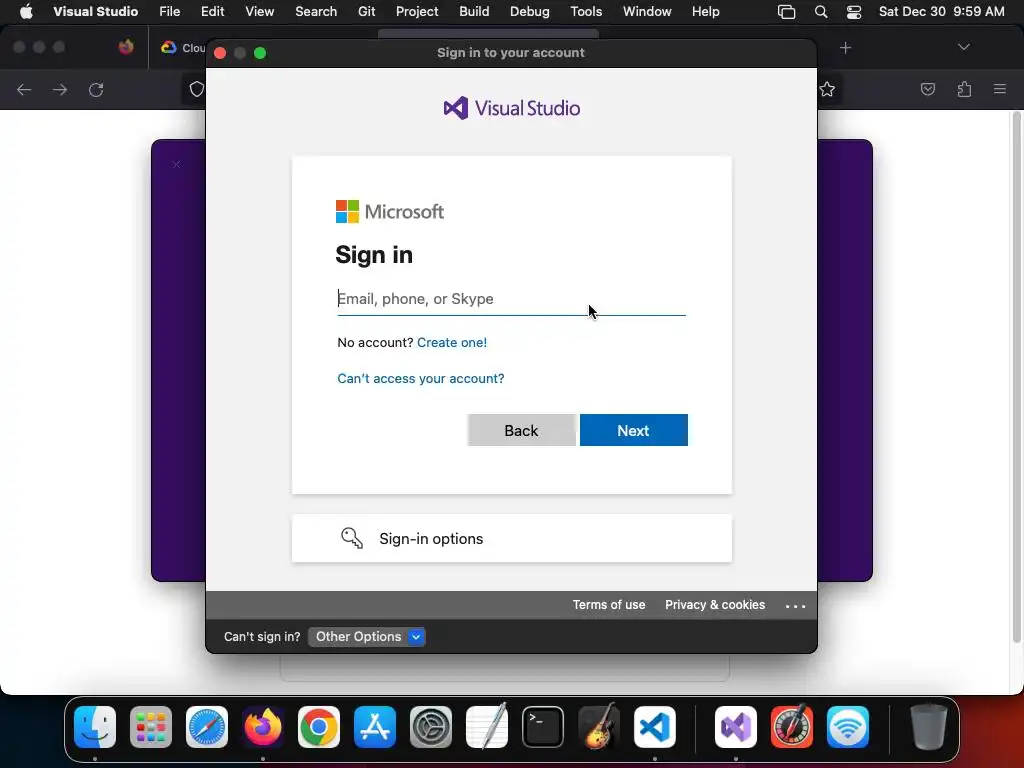Image resolution: width=1024 pixels, height=768 pixels.
Task: Open the Terms of use link
Action: coord(609,605)
